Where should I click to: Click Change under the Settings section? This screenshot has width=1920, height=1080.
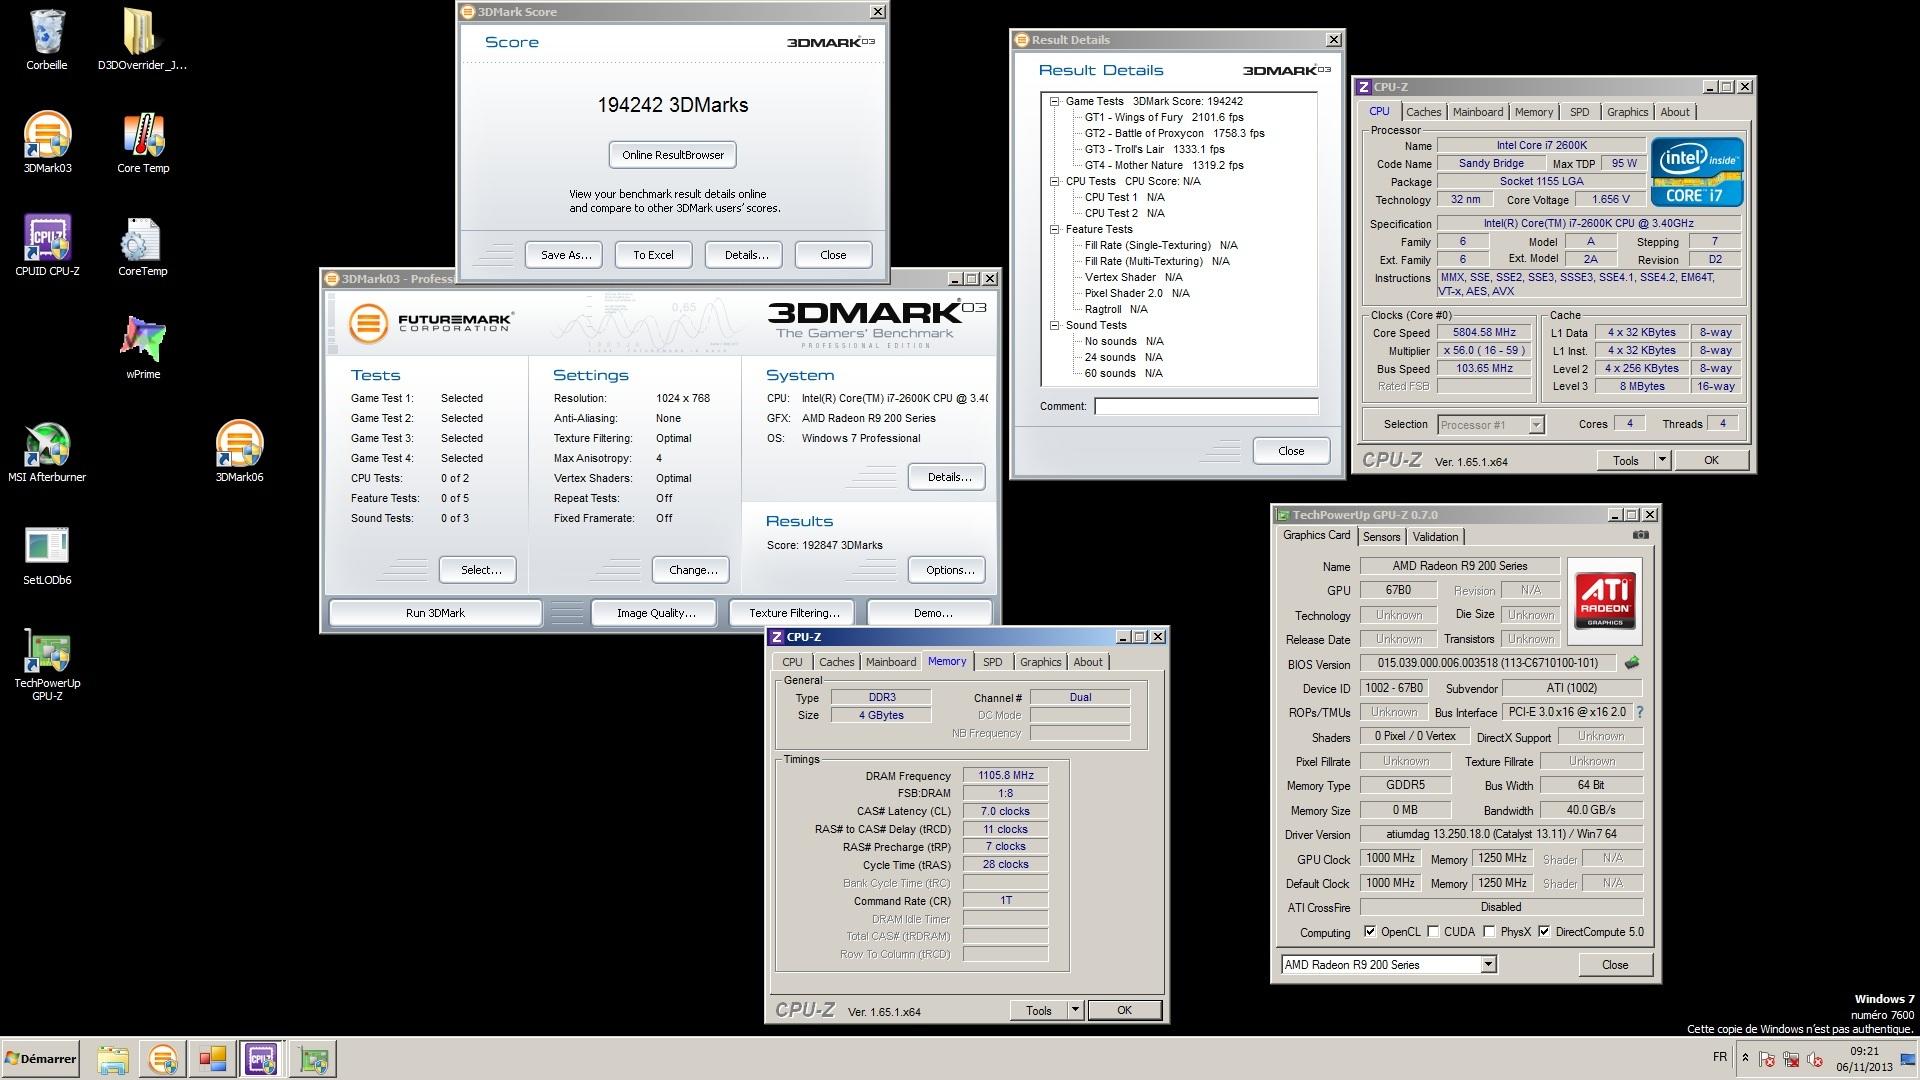pyautogui.click(x=693, y=570)
